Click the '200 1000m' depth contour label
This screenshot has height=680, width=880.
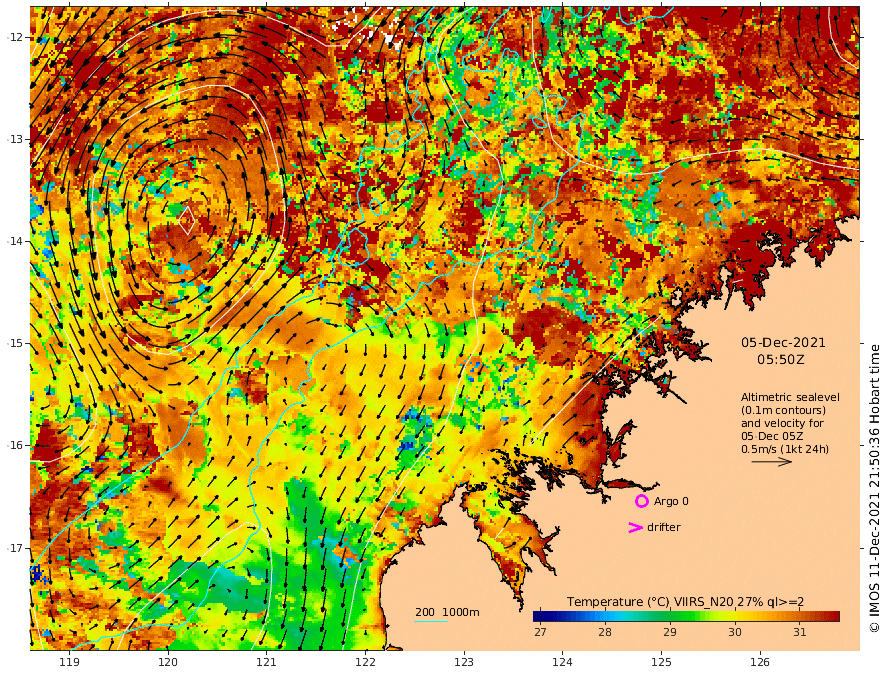(x=447, y=612)
